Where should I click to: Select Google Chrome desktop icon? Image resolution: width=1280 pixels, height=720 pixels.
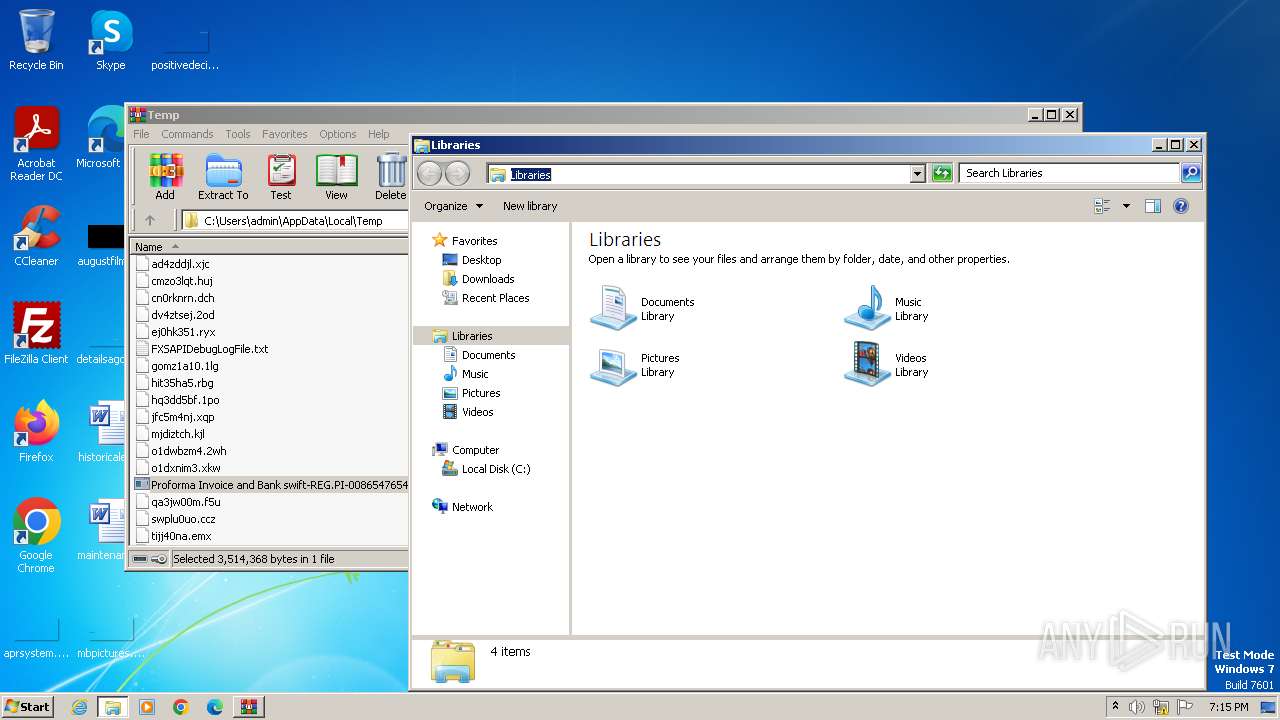[36, 535]
